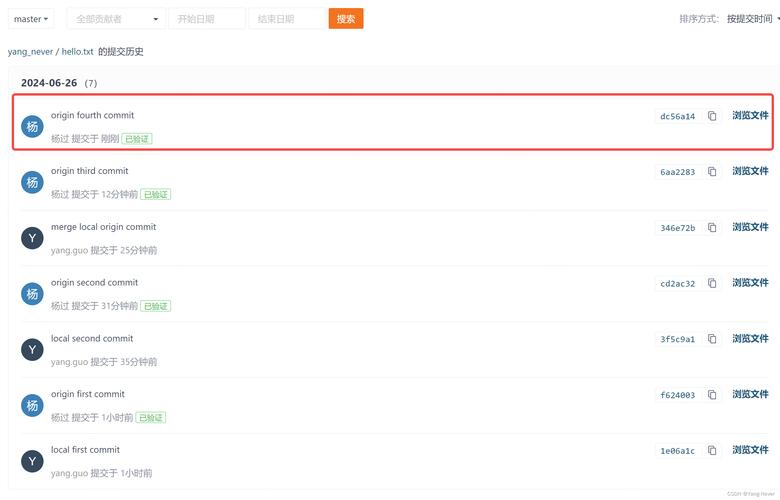
Task: Click copy icon next to 6aa2283
Action: 712,172
